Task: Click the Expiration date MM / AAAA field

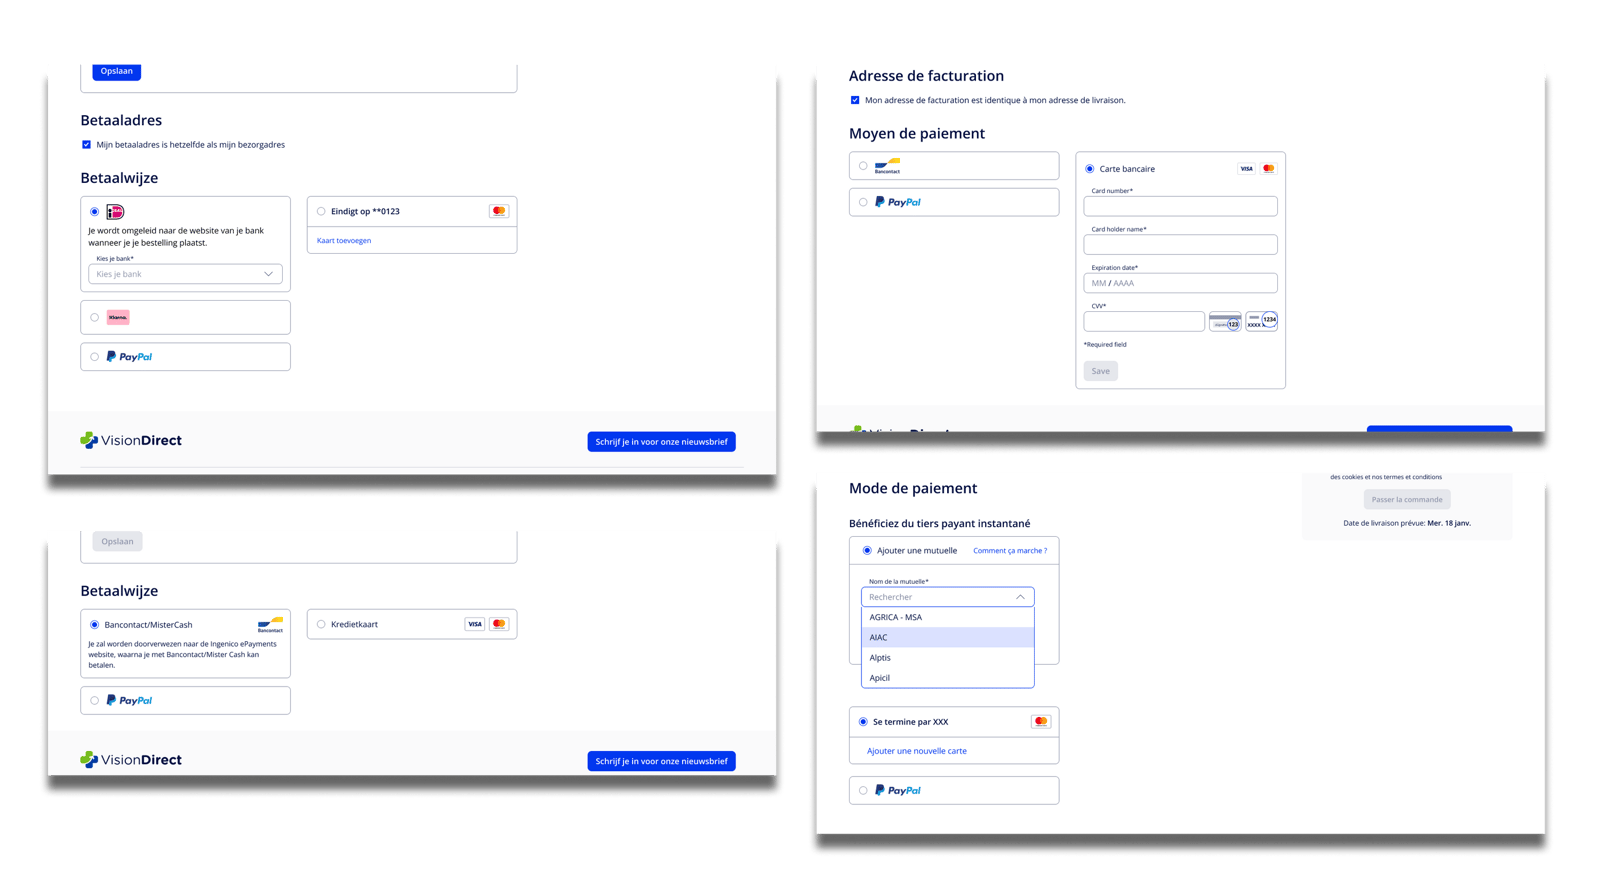Action: tap(1180, 283)
